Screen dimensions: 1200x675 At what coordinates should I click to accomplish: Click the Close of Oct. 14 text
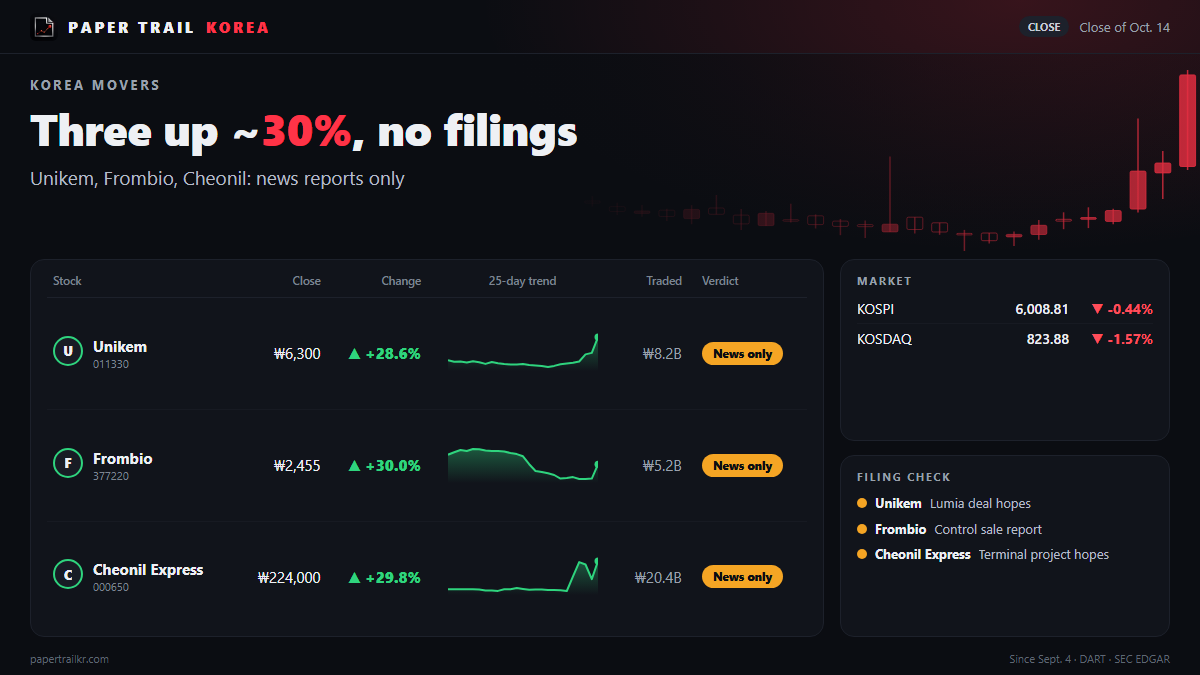[1124, 27]
